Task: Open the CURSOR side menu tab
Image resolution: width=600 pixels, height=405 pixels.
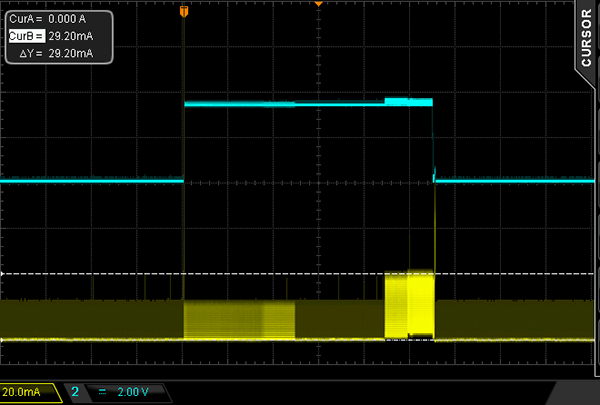Action: click(587, 38)
